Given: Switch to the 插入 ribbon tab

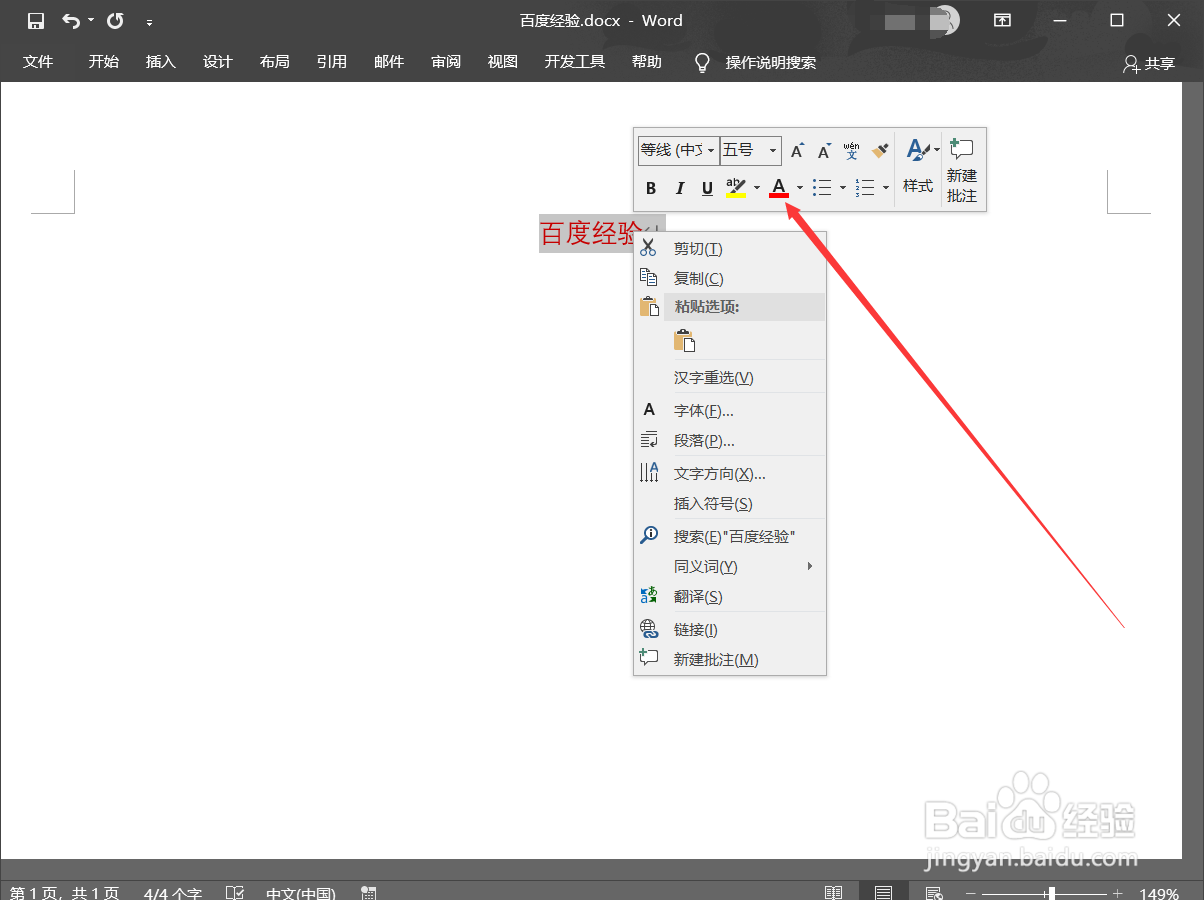Looking at the screenshot, I should click(x=160, y=62).
